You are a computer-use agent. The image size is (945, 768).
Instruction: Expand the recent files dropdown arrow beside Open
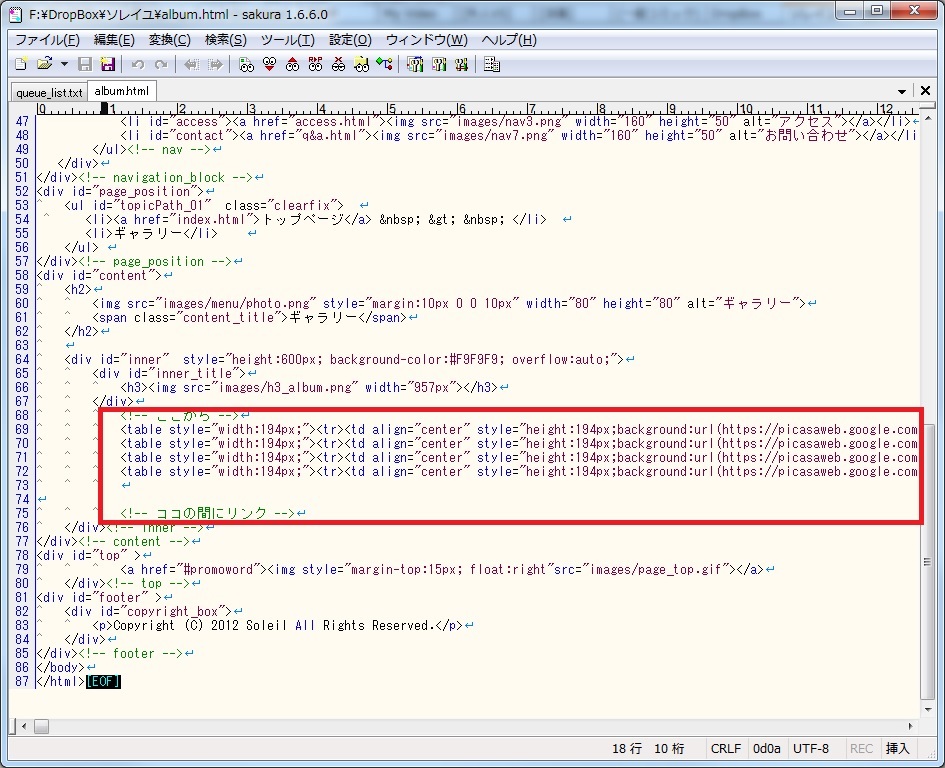64,64
